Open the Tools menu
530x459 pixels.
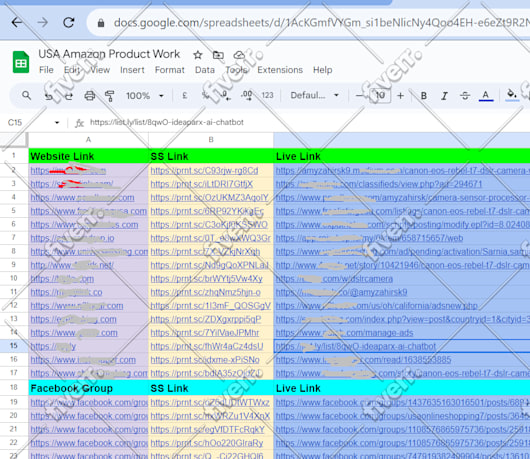(236, 70)
